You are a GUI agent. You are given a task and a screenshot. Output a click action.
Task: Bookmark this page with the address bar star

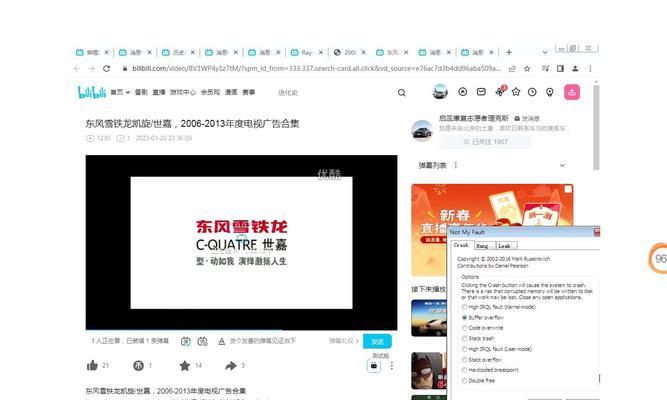(x=527, y=68)
